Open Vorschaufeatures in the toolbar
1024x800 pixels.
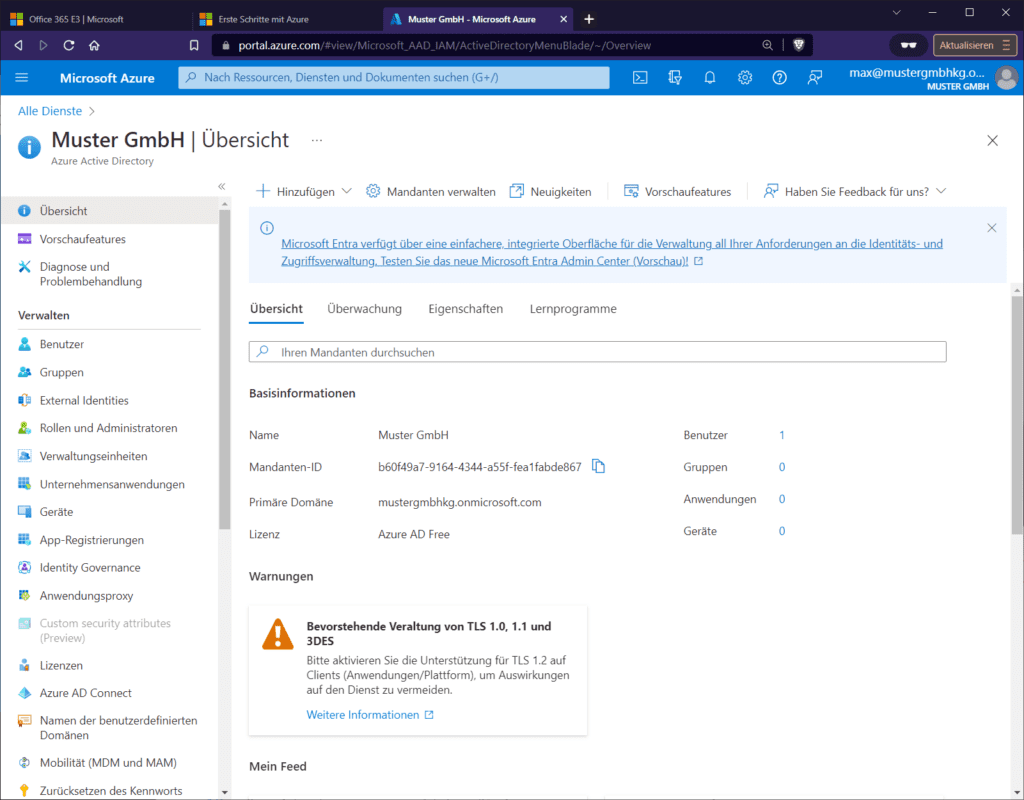click(x=677, y=191)
